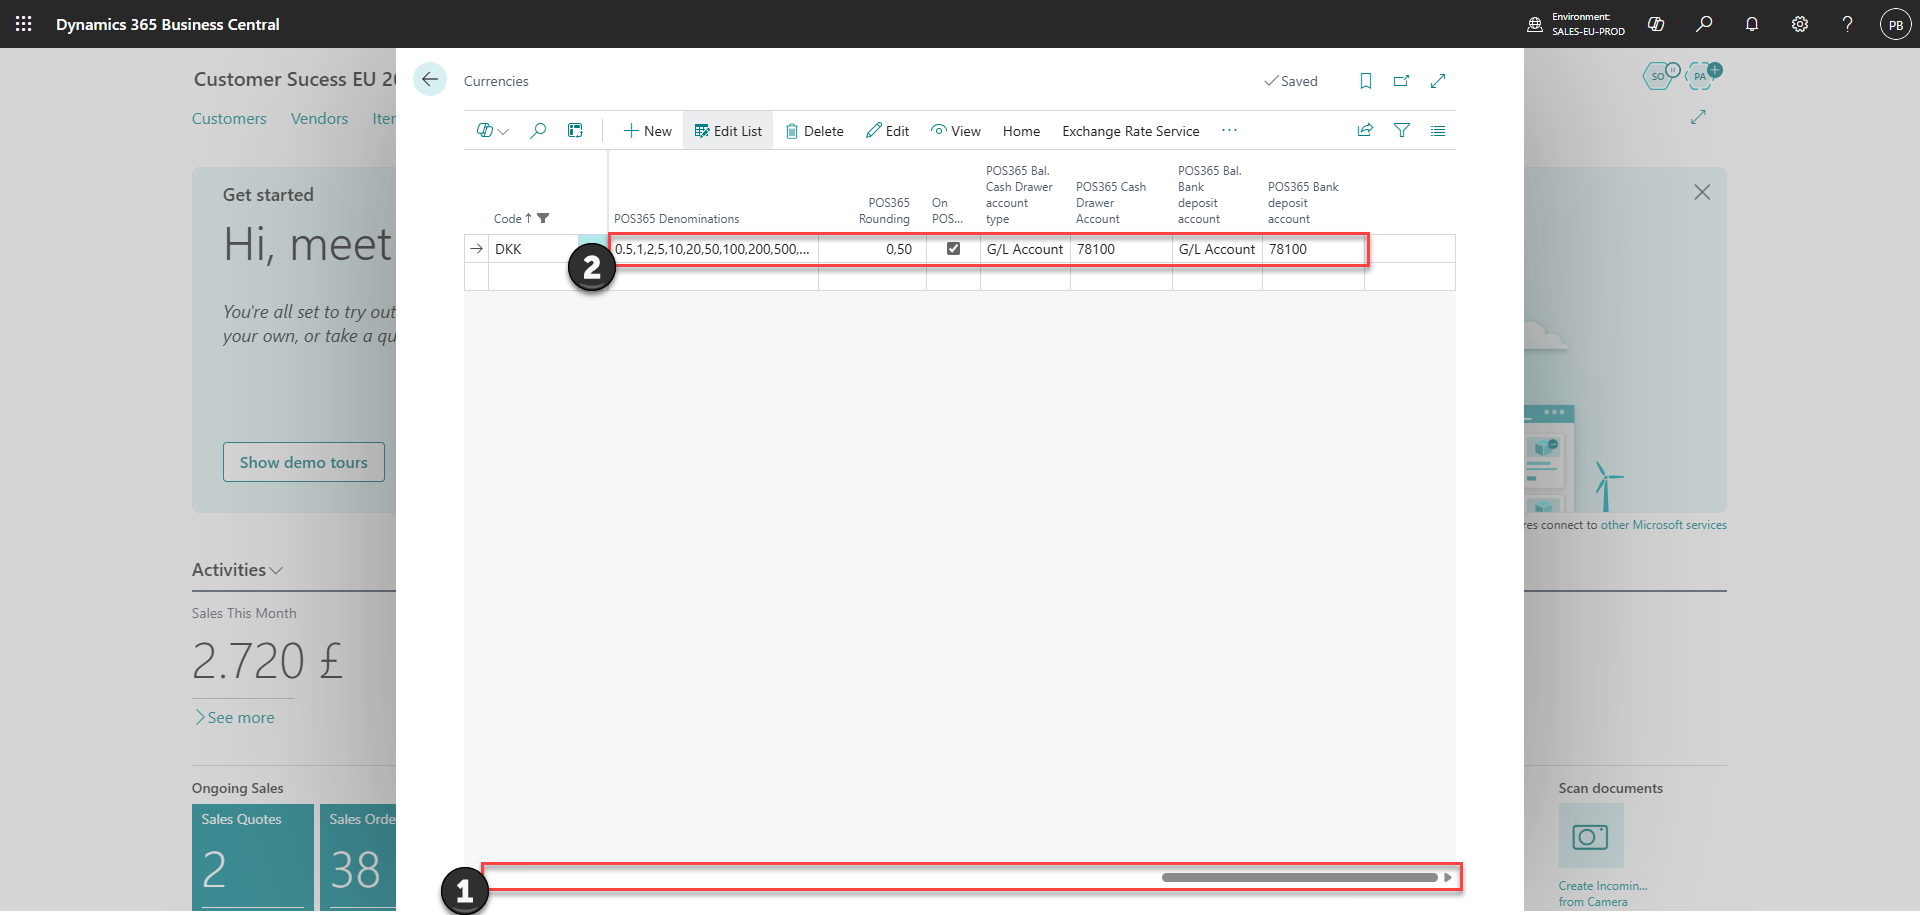This screenshot has width=1920, height=915.
Task: Open the Sales Orders tile showing 38
Action: tap(358, 857)
